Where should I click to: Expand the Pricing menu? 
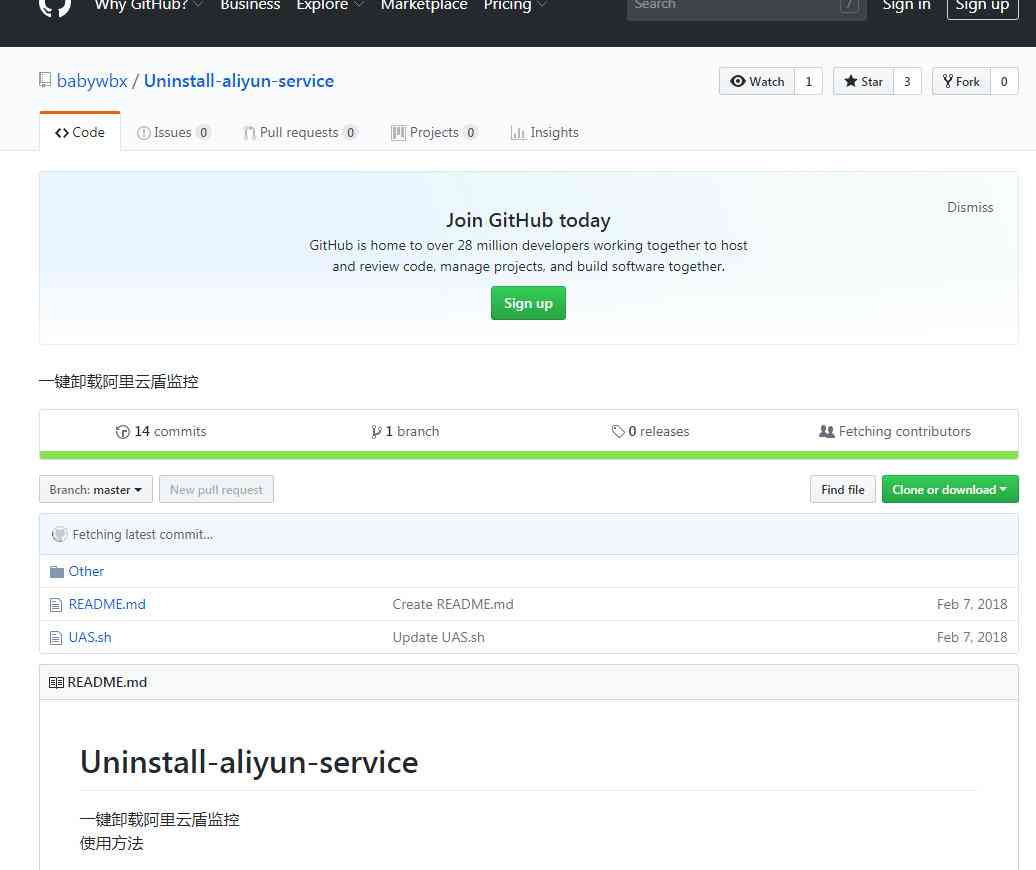515,5
